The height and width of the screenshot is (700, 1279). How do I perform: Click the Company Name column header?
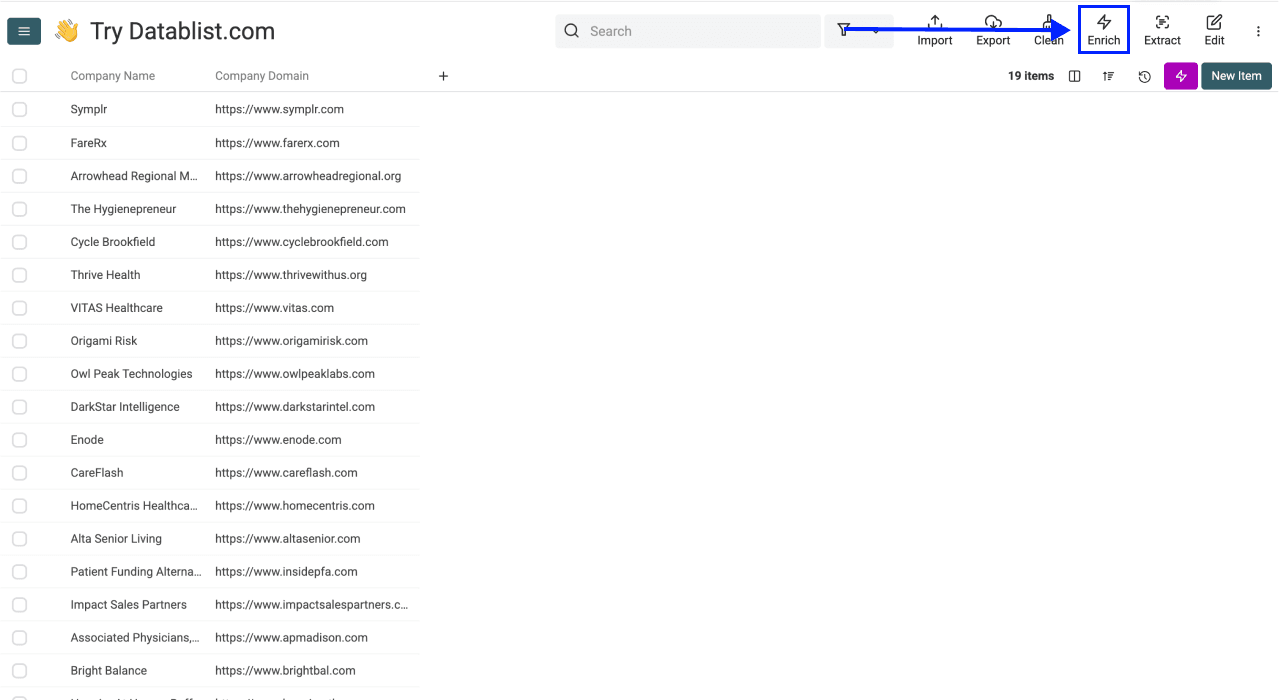(112, 76)
